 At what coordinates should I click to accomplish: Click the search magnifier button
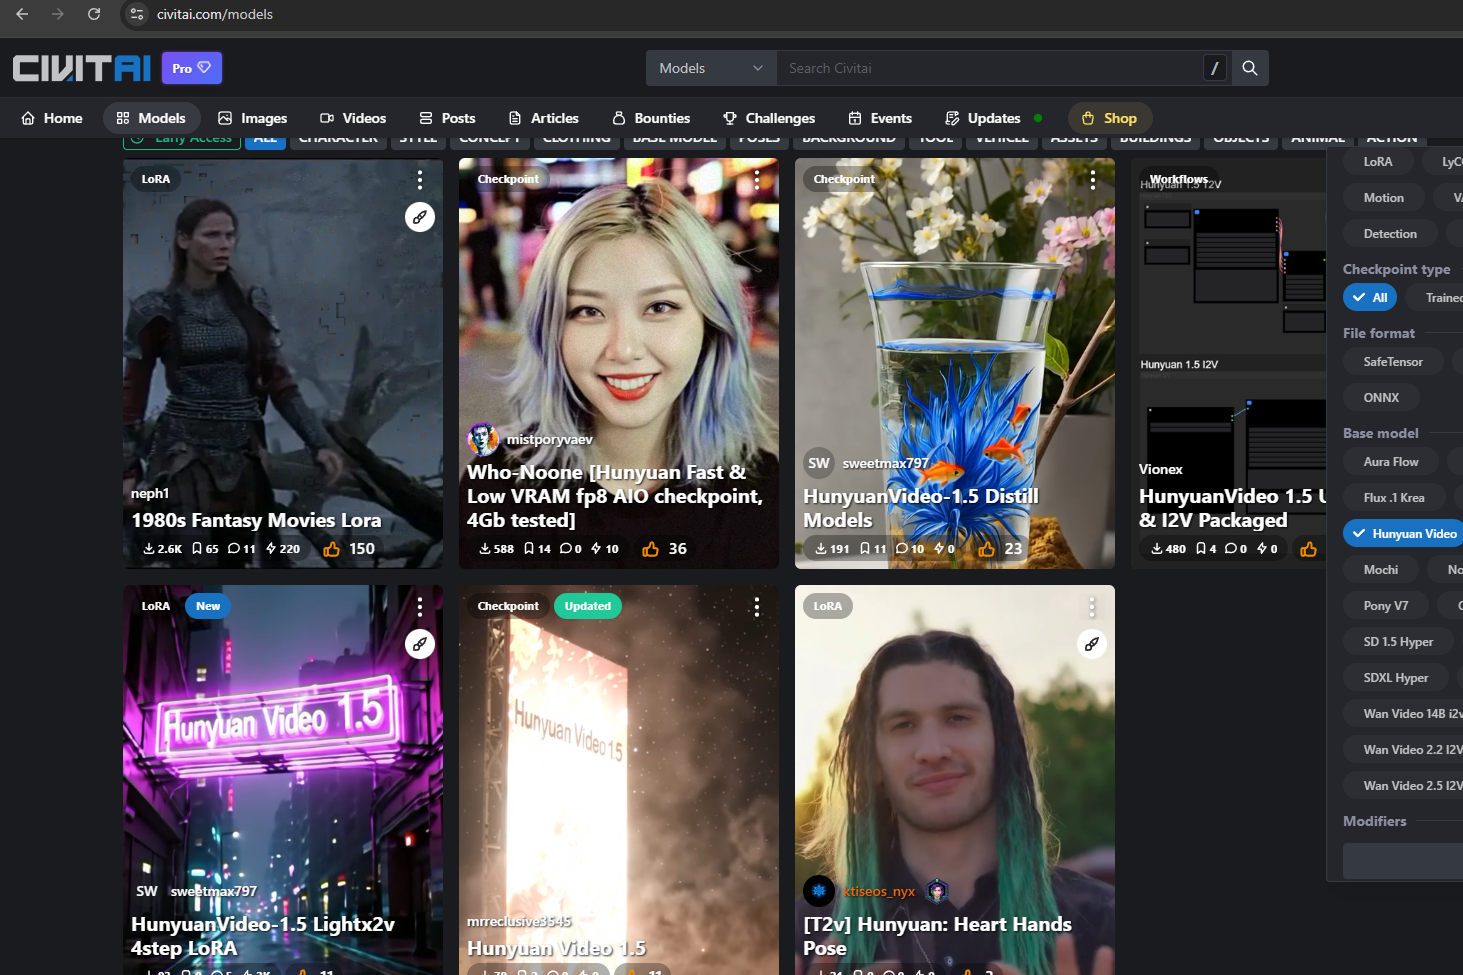pos(1250,68)
